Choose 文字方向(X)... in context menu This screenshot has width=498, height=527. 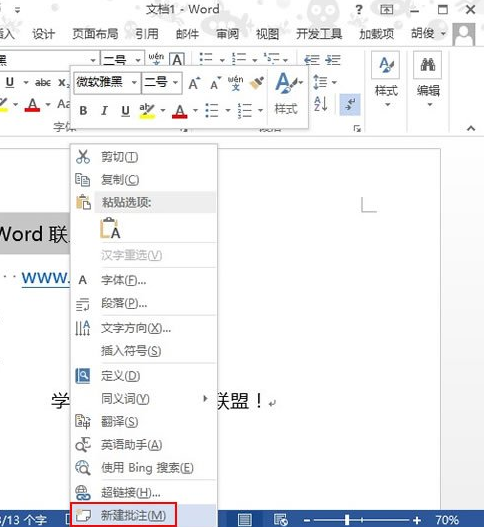click(143, 328)
